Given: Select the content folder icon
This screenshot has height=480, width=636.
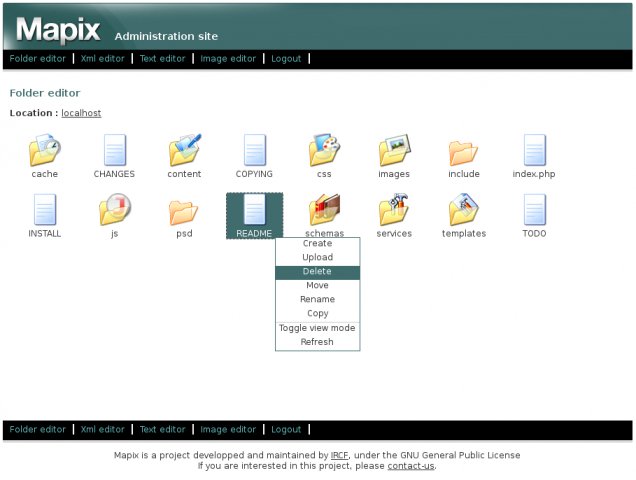Looking at the screenshot, I should click(x=184, y=150).
